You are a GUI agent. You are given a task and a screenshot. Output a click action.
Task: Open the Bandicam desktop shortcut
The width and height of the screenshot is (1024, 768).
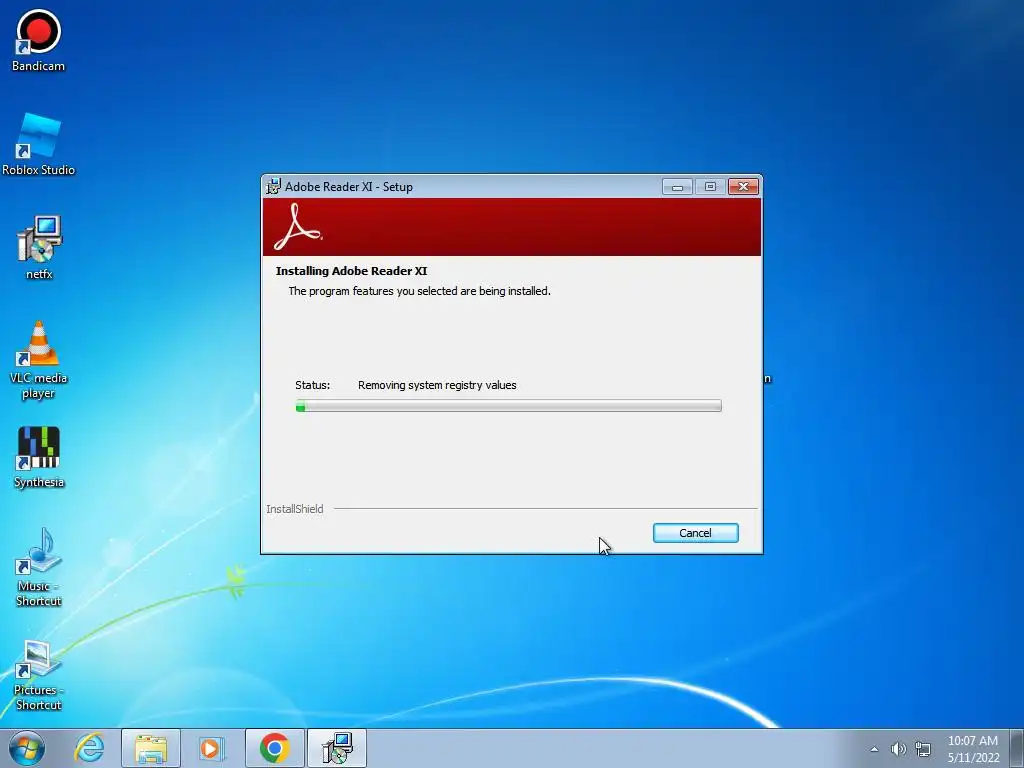[38, 40]
